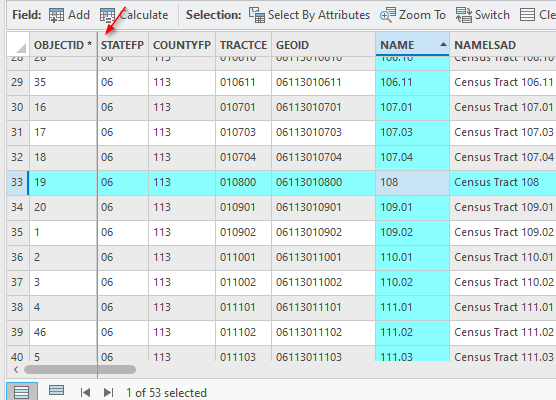Image resolution: width=556 pixels, height=400 pixels.
Task: Show all records view button
Action: click(x=22, y=392)
